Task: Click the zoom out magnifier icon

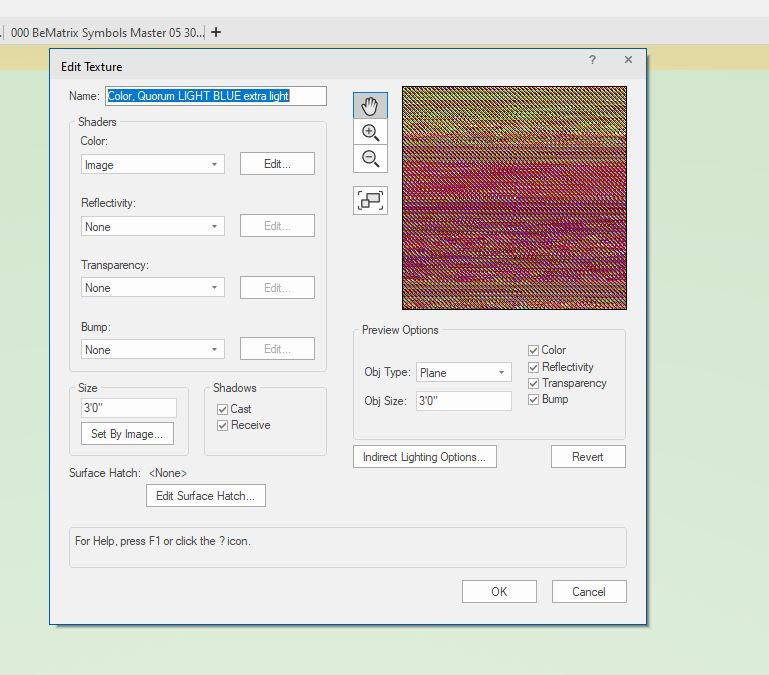Action: pyautogui.click(x=370, y=158)
